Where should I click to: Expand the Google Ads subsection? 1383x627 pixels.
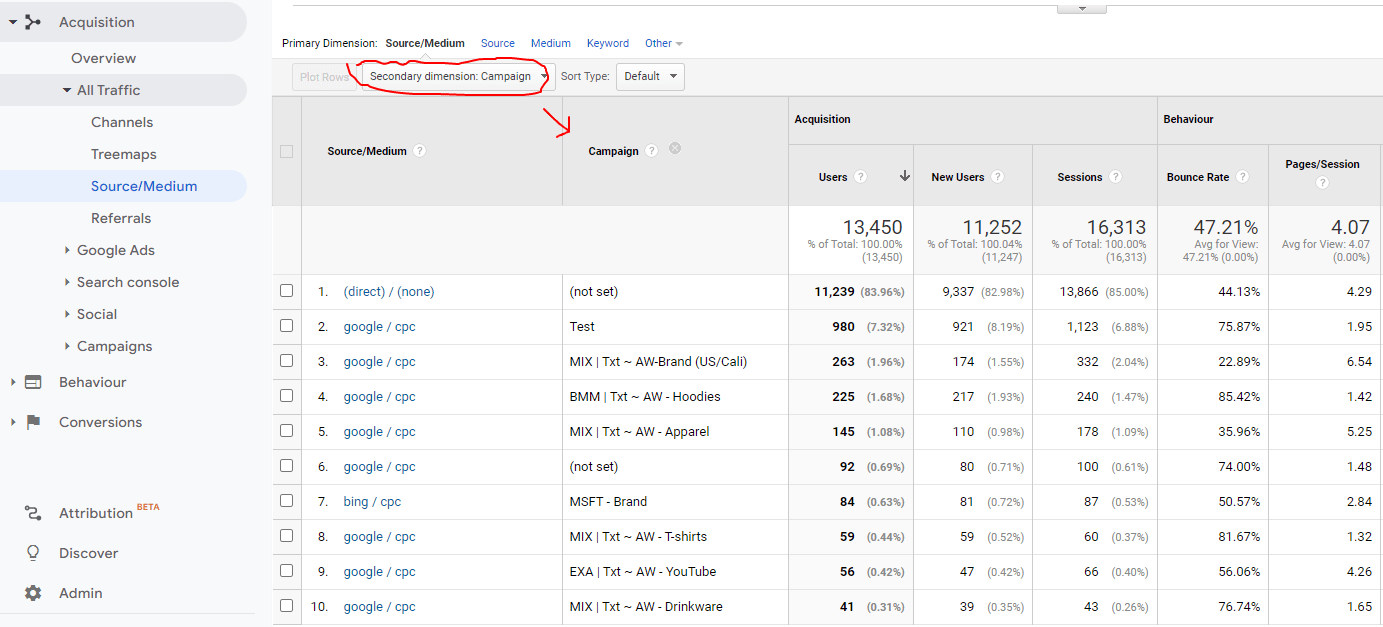(67, 250)
